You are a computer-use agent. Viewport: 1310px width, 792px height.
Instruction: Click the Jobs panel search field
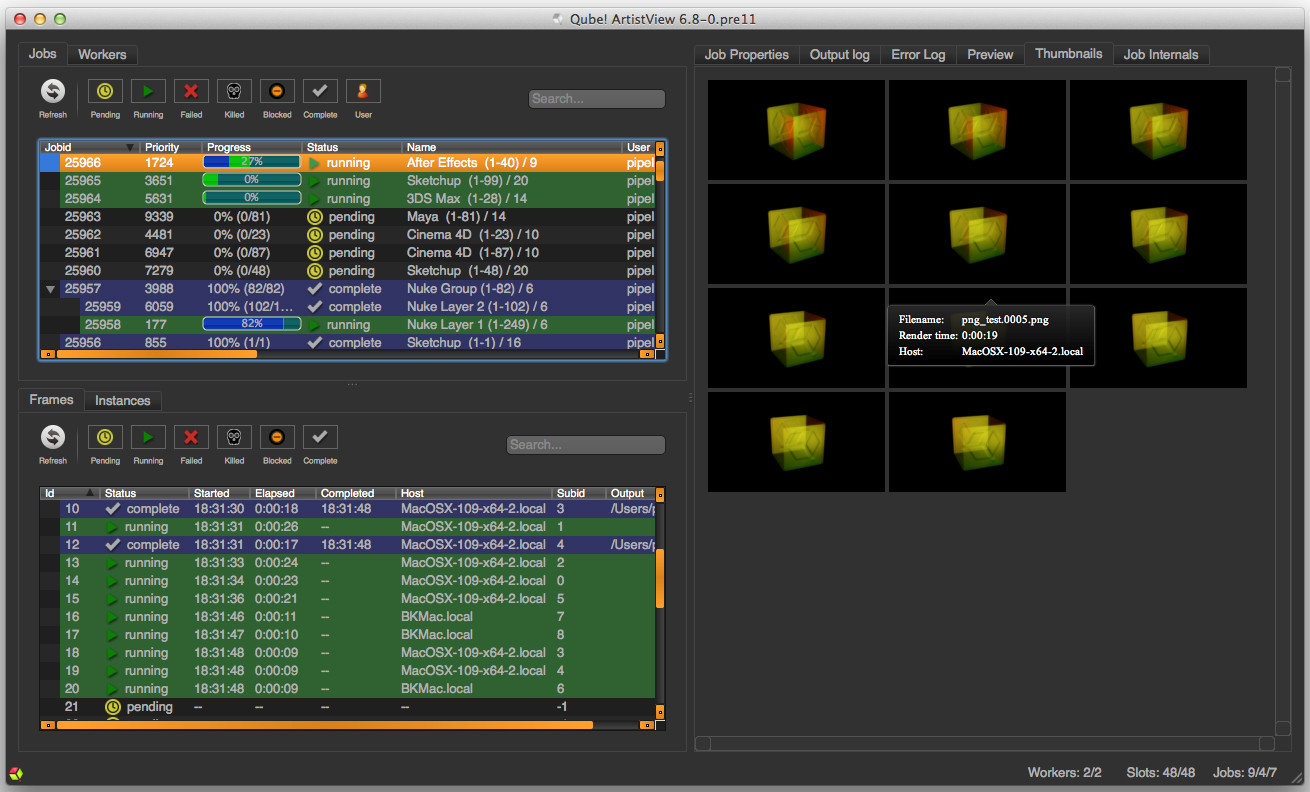pos(596,99)
